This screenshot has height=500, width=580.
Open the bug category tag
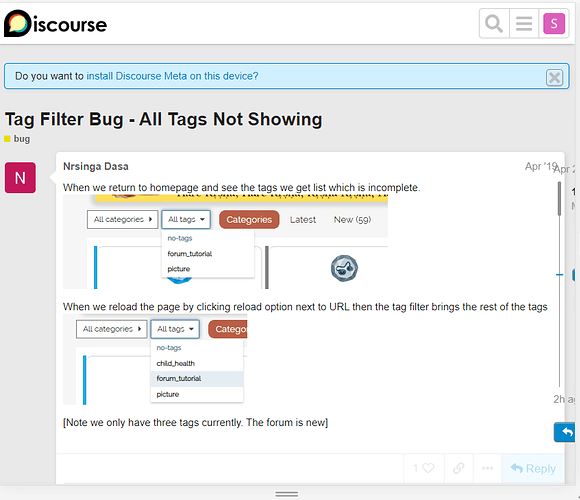17,139
